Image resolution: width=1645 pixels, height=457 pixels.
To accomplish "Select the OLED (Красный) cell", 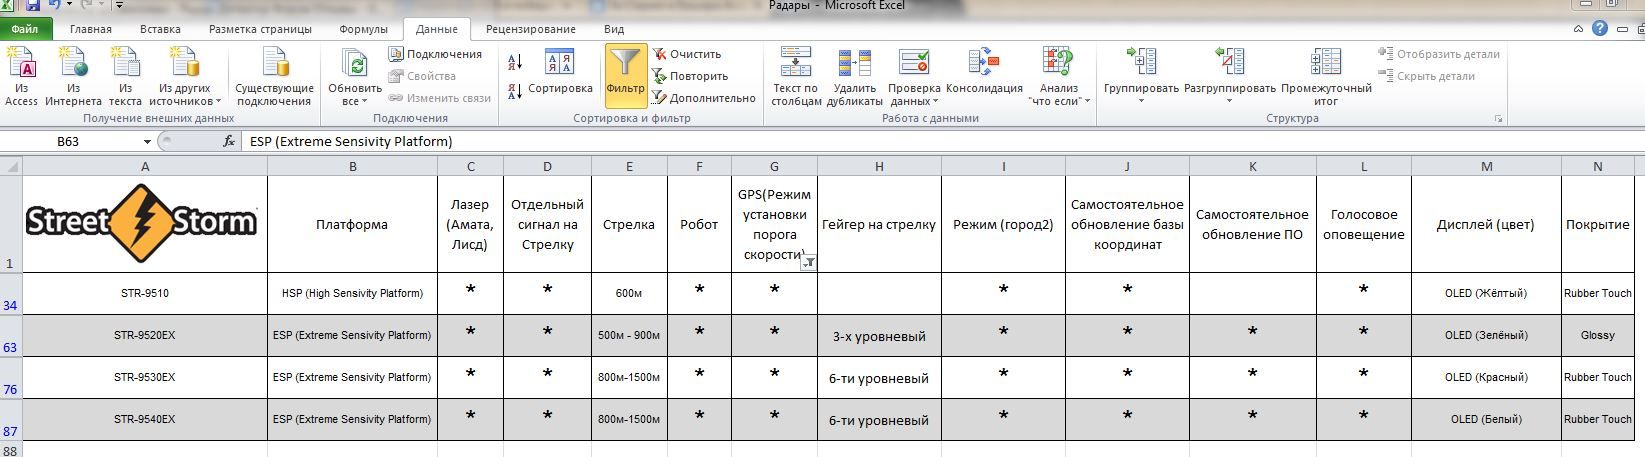I will [1486, 377].
